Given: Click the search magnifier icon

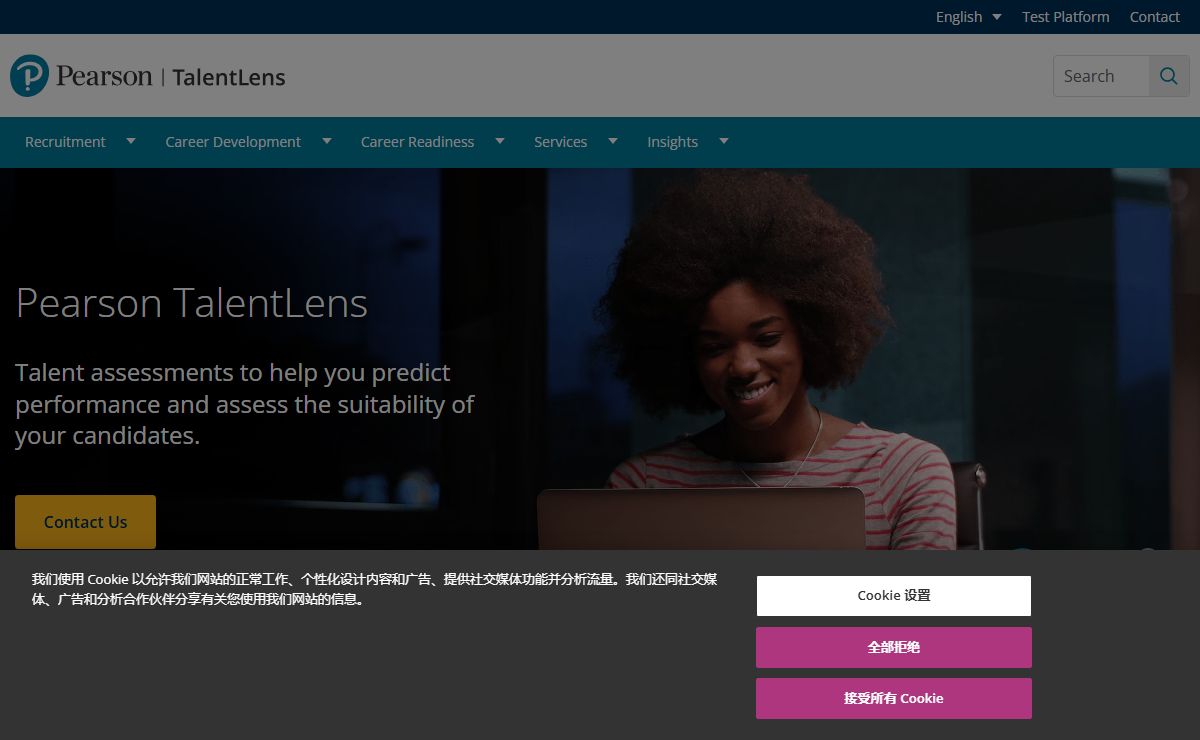Looking at the screenshot, I should [1169, 76].
